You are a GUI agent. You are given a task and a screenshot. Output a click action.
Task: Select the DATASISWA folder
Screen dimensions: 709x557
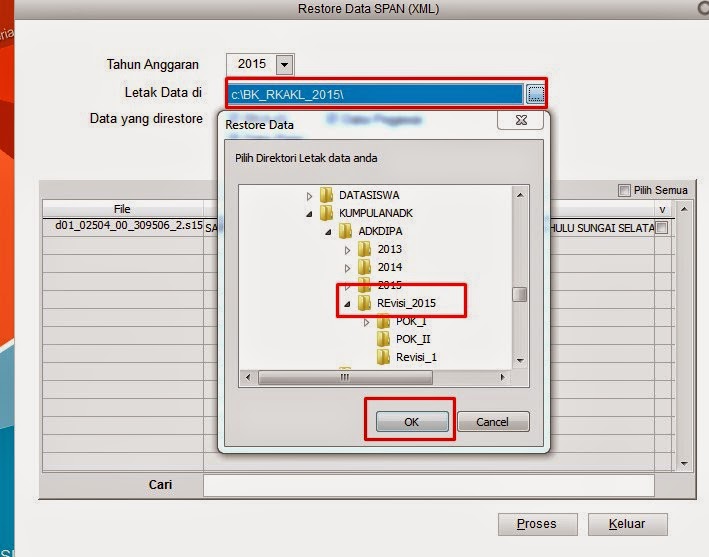(369, 195)
